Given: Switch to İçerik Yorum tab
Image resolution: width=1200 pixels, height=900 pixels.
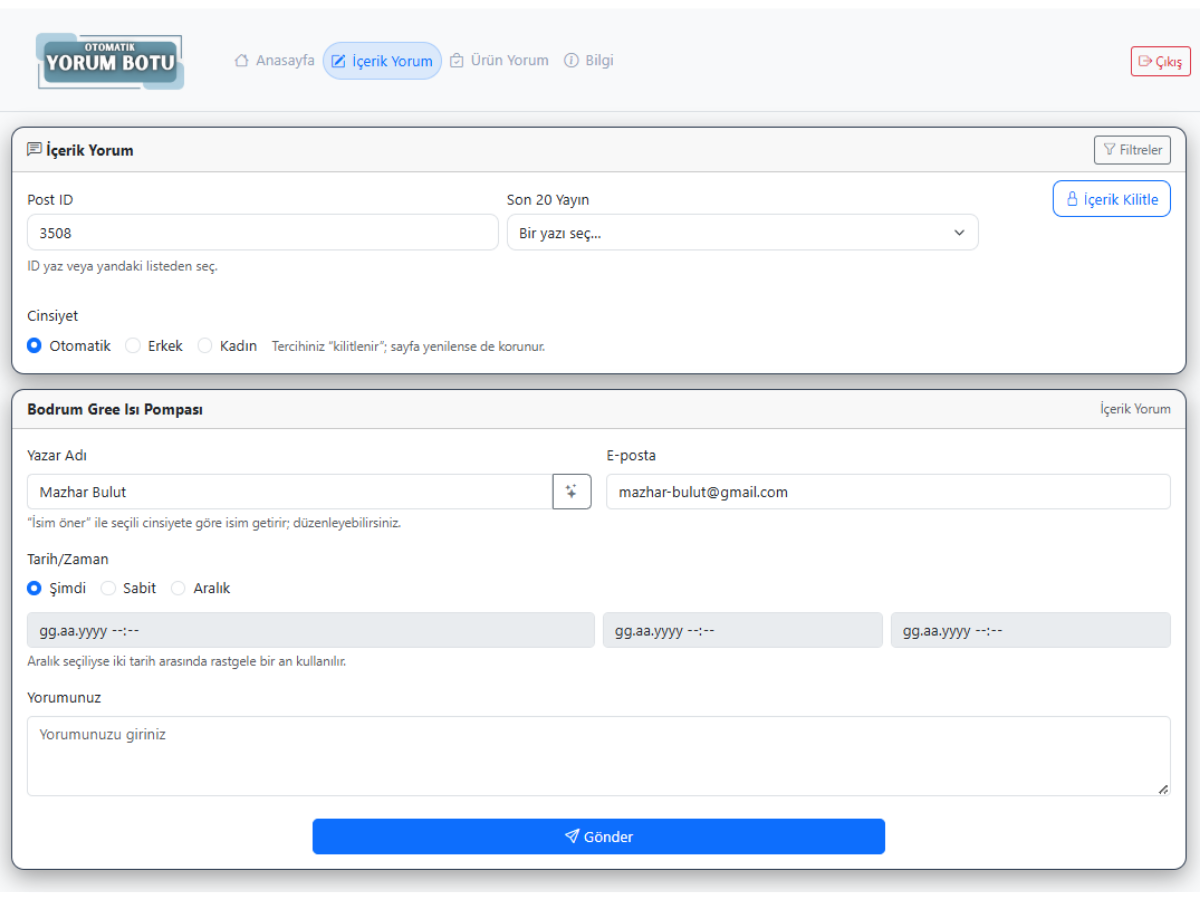Looking at the screenshot, I should pyautogui.click(x=382, y=61).
